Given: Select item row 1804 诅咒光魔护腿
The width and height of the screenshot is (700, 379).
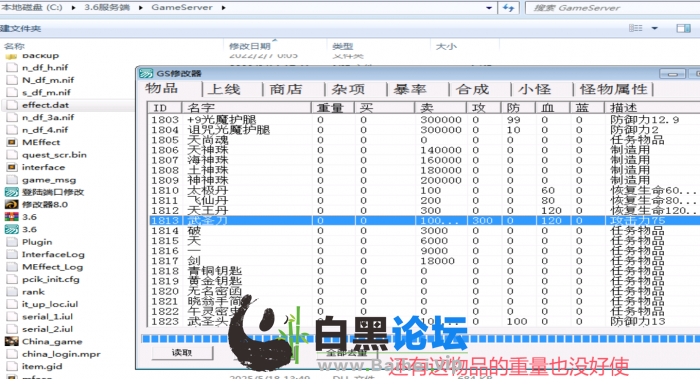Looking at the screenshot, I should [x=424, y=130].
